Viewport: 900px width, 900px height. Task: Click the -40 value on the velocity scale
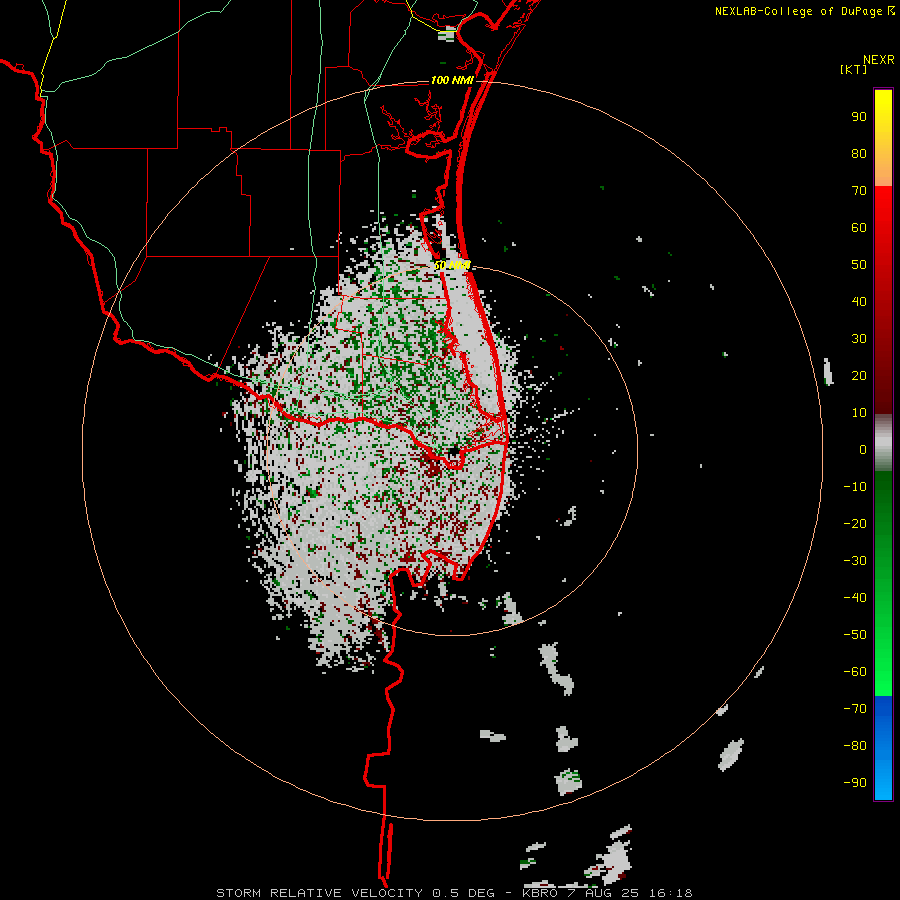click(855, 598)
